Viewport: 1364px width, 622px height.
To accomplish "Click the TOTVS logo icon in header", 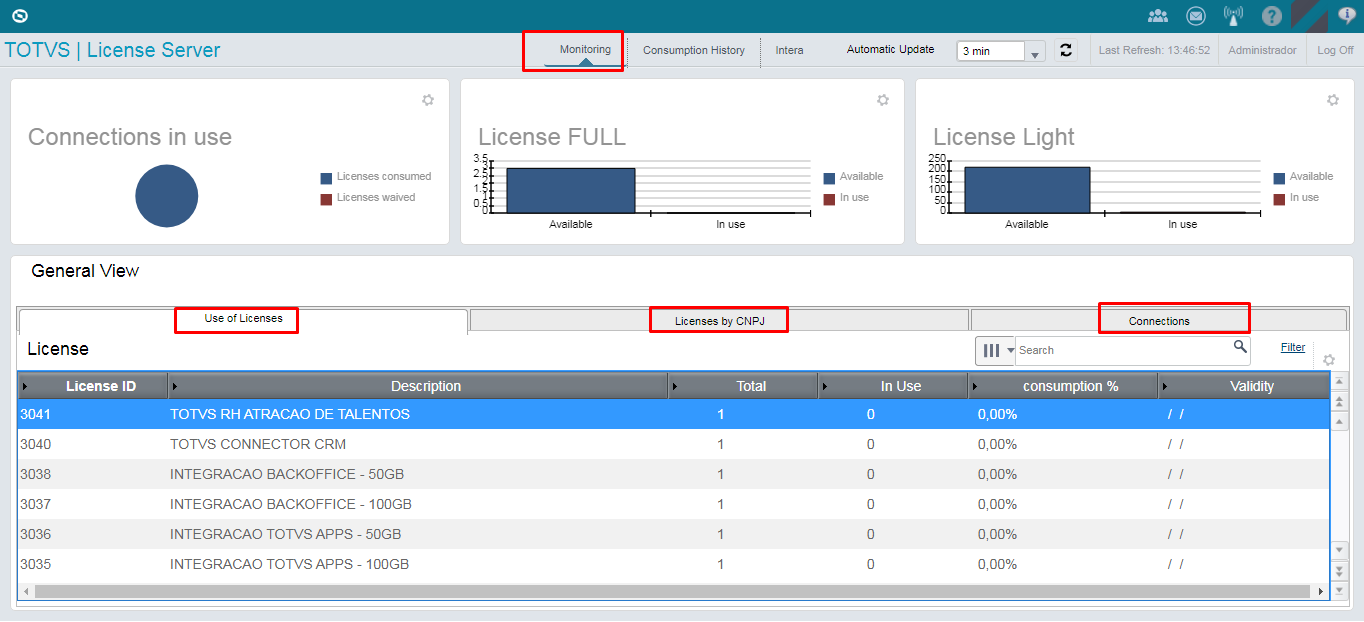I will 19,16.
